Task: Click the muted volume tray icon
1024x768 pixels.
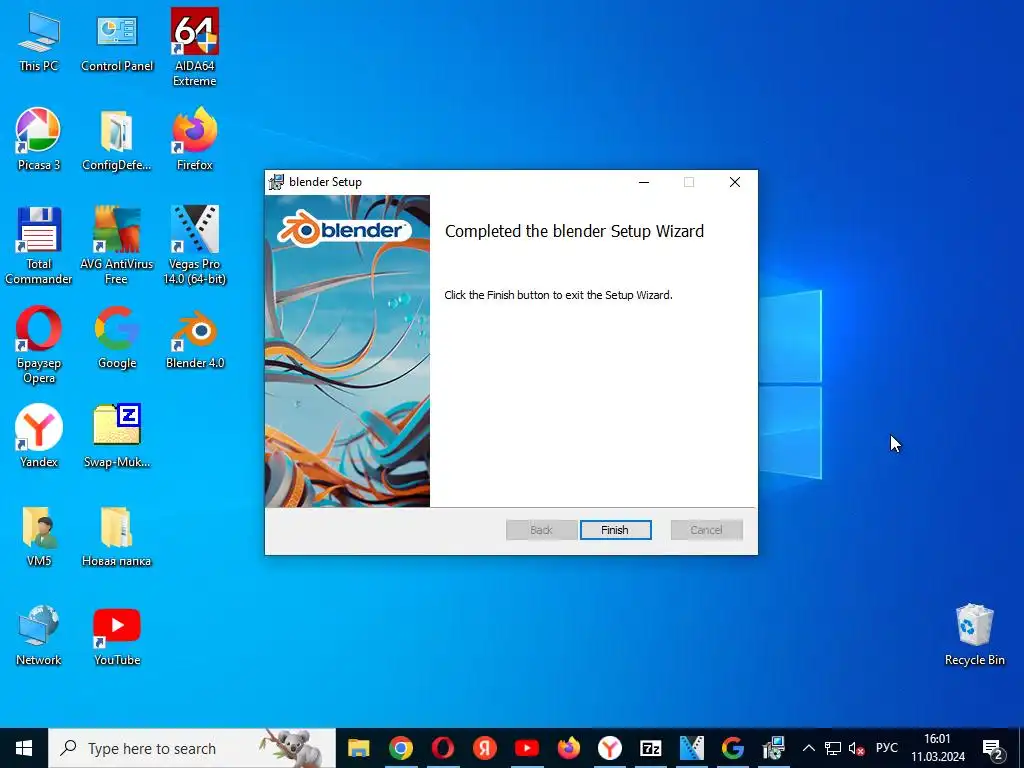Action: 856,748
